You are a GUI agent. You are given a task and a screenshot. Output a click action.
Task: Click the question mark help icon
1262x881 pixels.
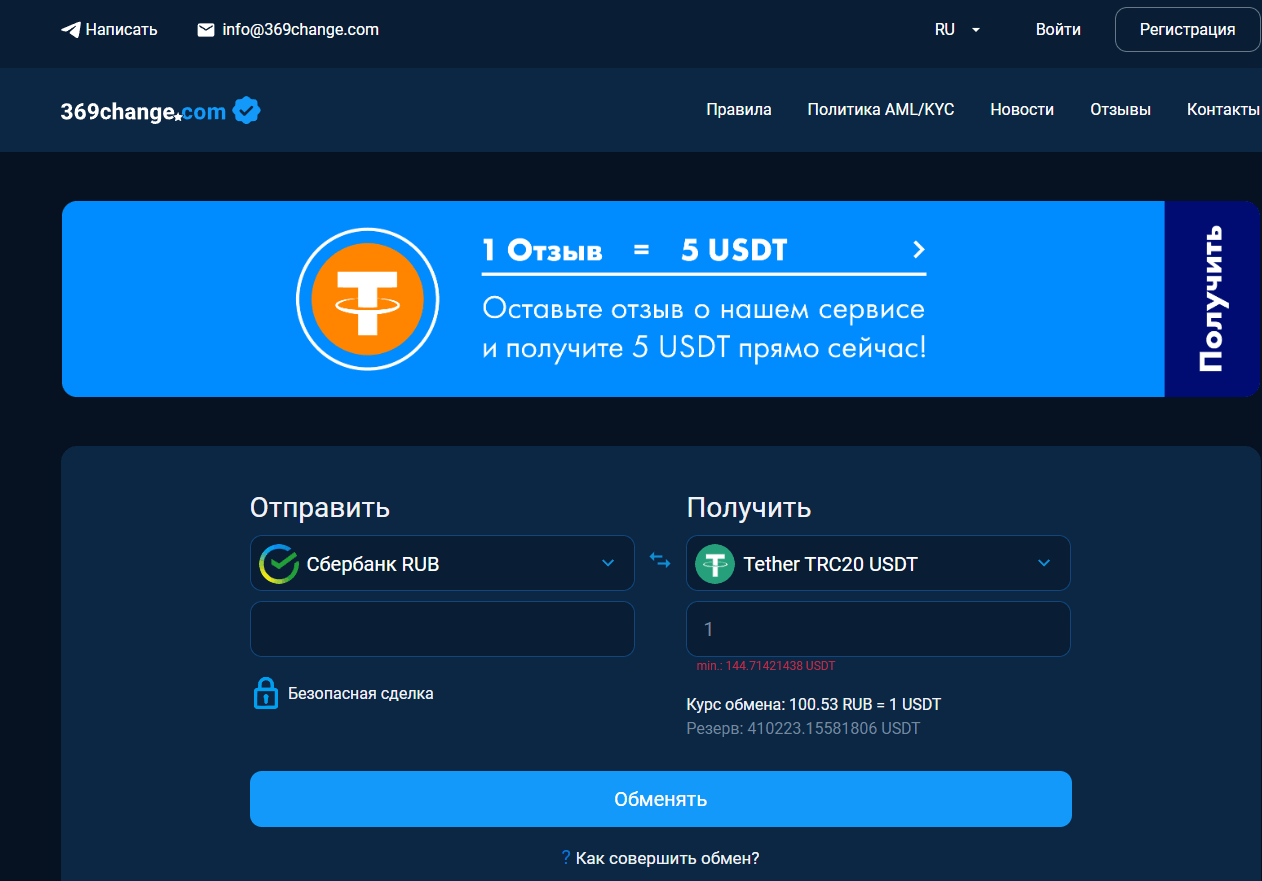565,857
